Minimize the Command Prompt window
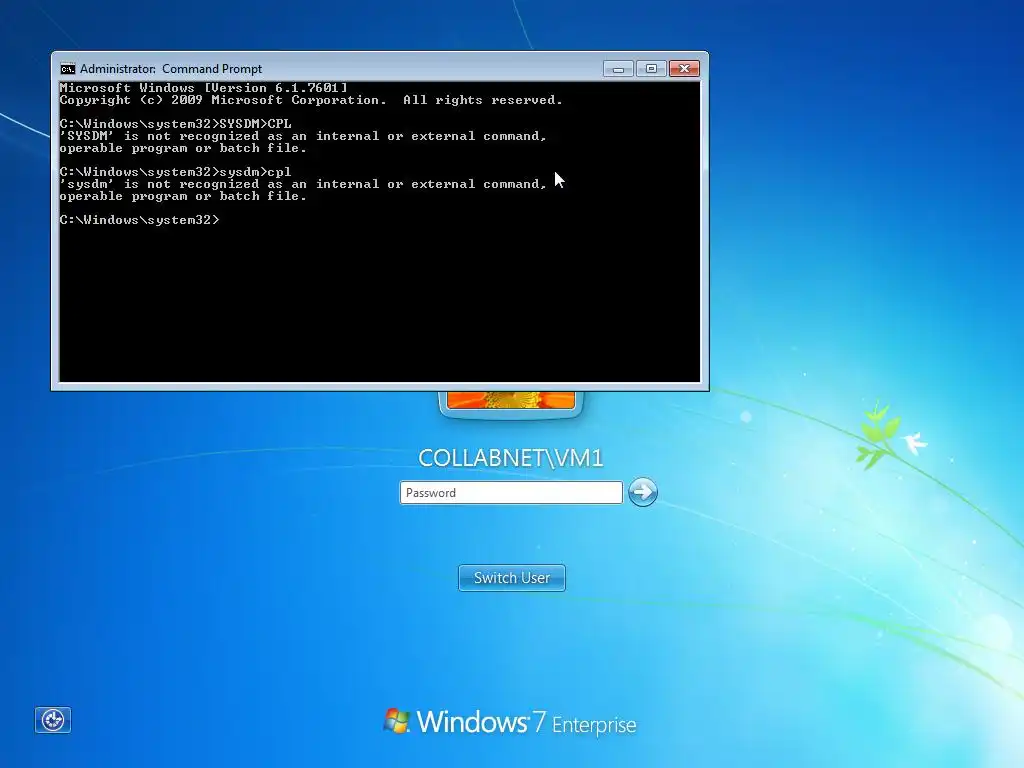The height and width of the screenshot is (768, 1024). pyautogui.click(x=618, y=69)
